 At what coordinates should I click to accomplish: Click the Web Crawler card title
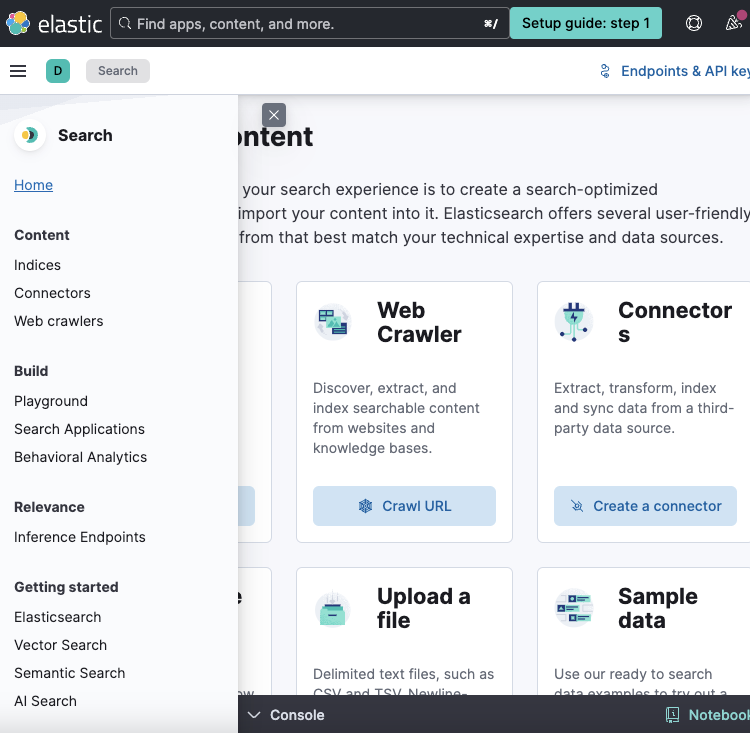pyautogui.click(x=419, y=322)
